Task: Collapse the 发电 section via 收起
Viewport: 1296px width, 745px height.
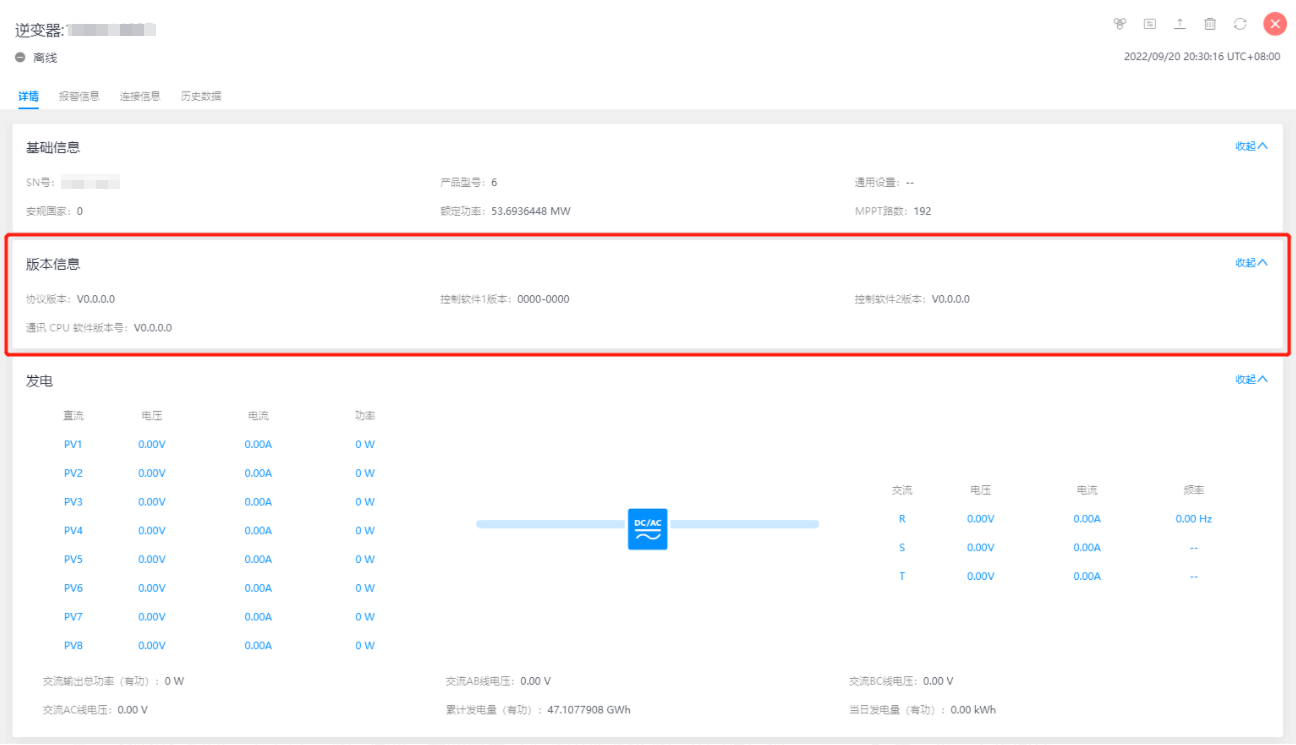Action: (1251, 380)
